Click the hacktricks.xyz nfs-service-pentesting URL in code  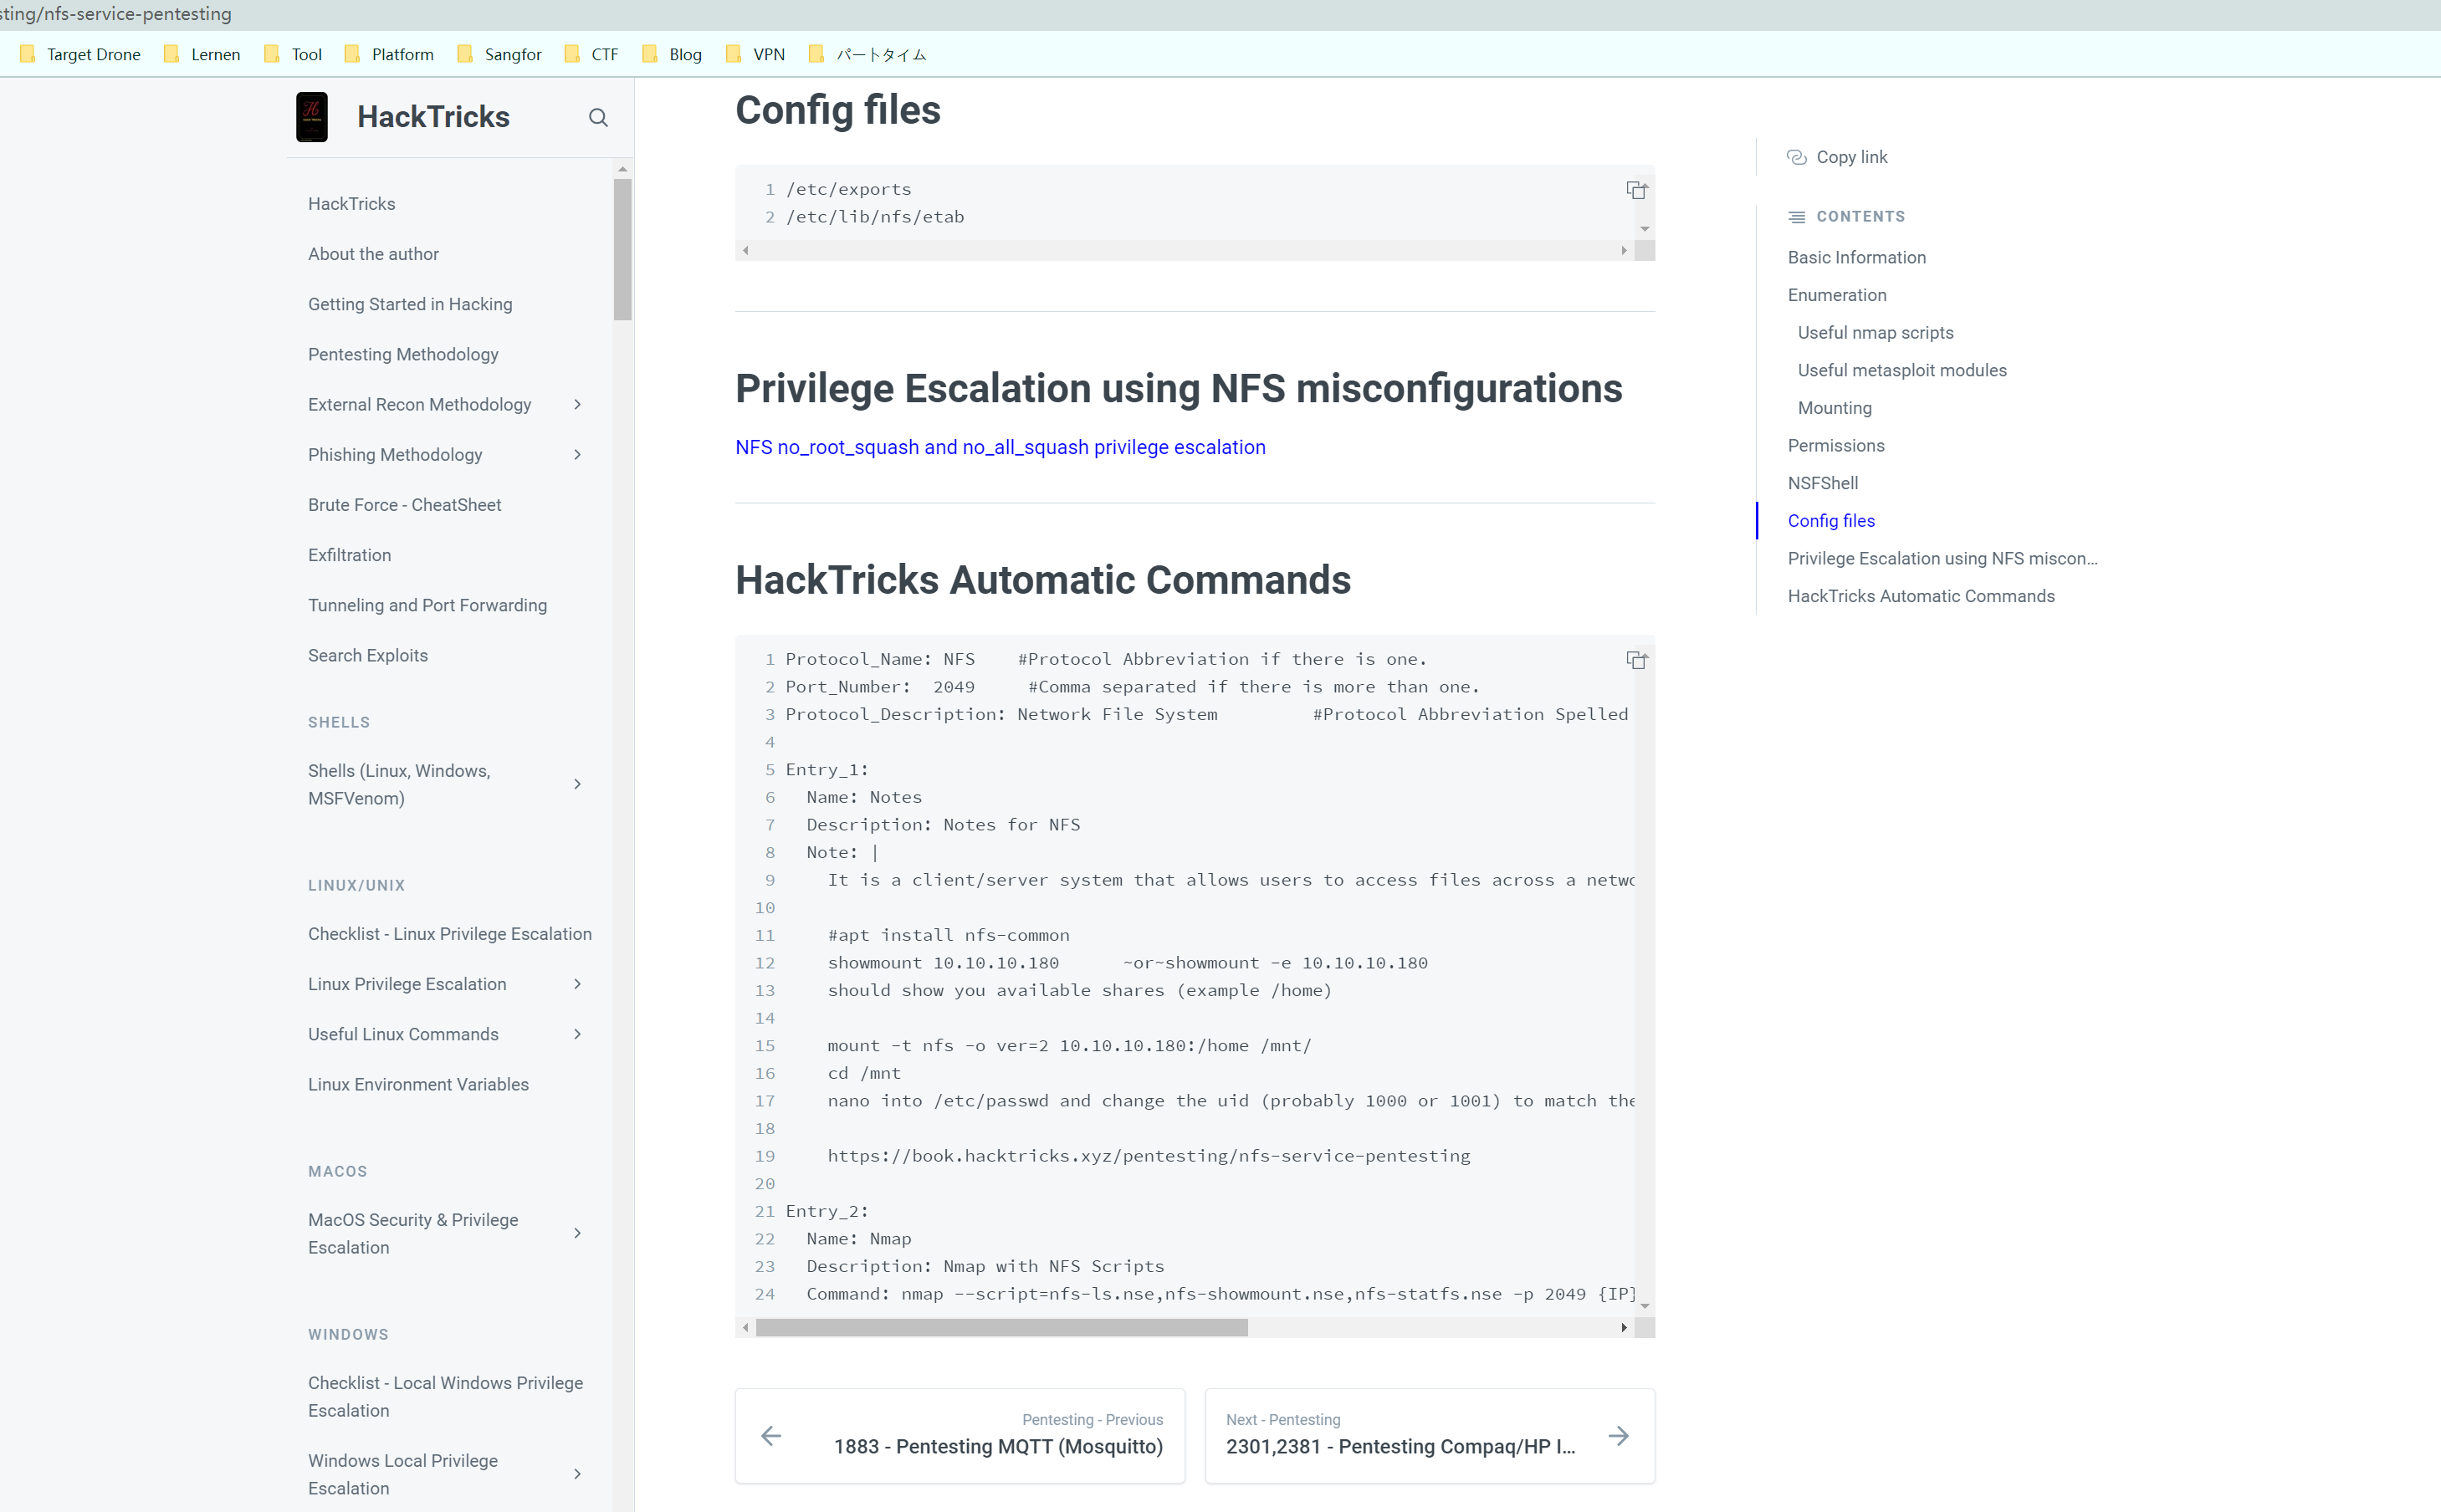pos(1149,1156)
